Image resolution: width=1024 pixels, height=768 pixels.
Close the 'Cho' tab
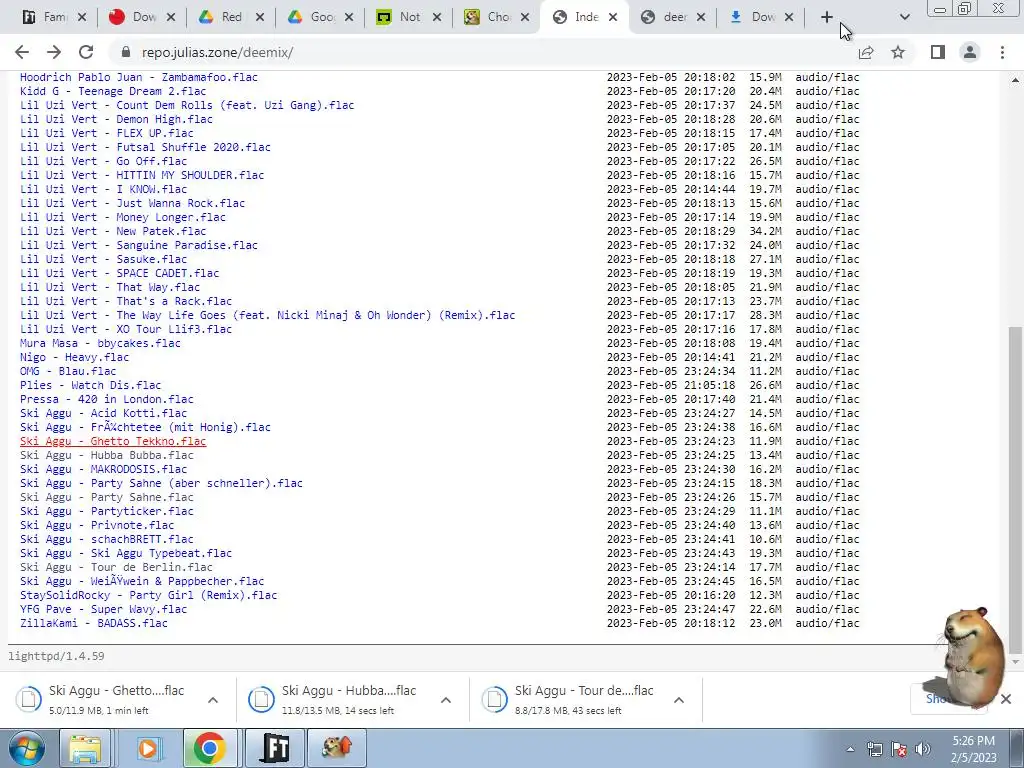[525, 18]
